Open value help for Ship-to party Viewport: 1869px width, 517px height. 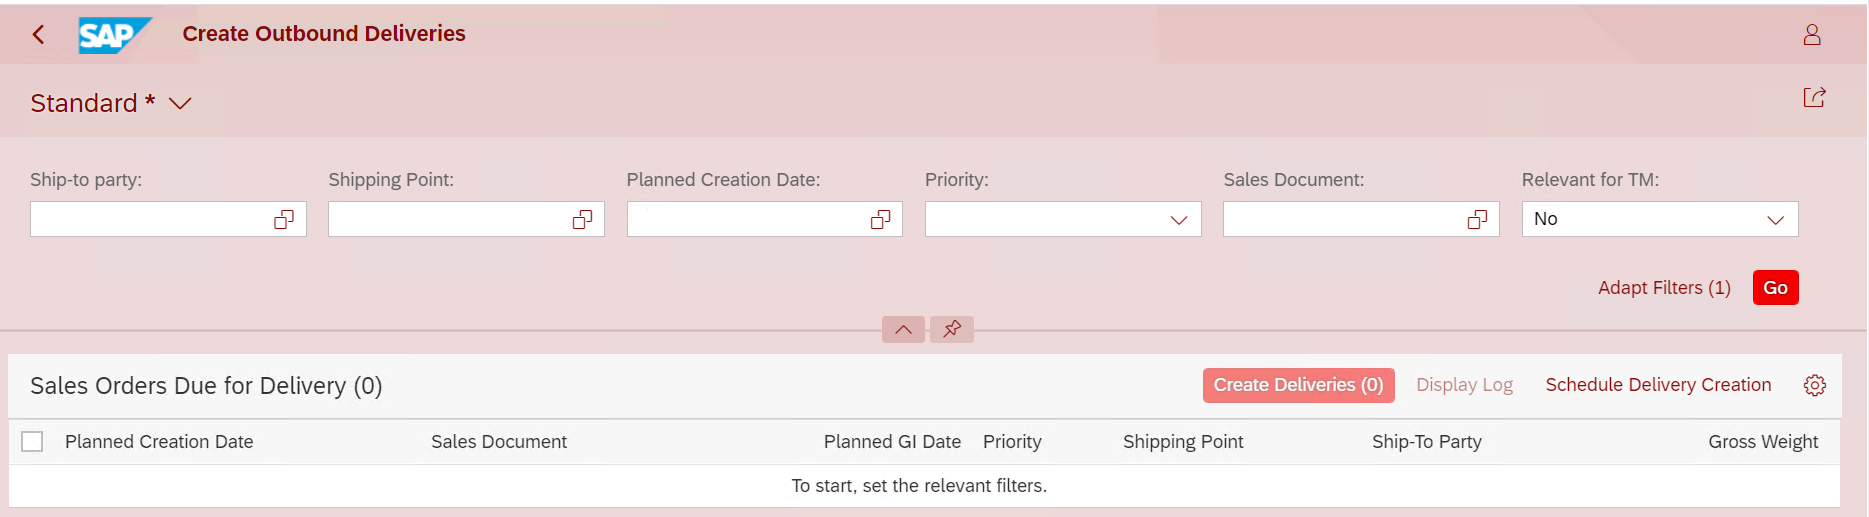(x=284, y=220)
